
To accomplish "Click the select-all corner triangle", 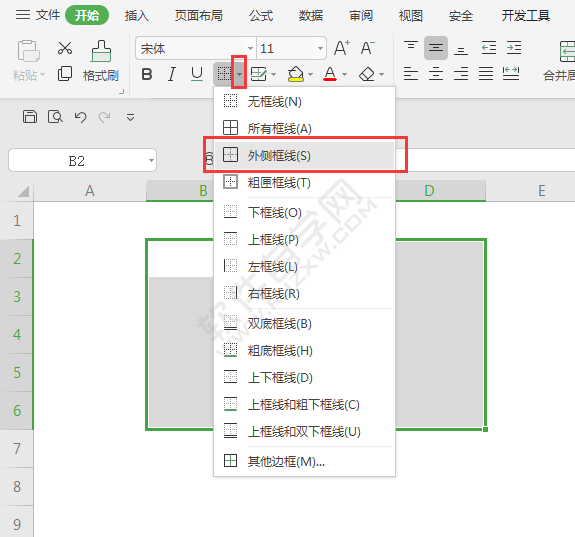I will pyautogui.click(x=23, y=191).
